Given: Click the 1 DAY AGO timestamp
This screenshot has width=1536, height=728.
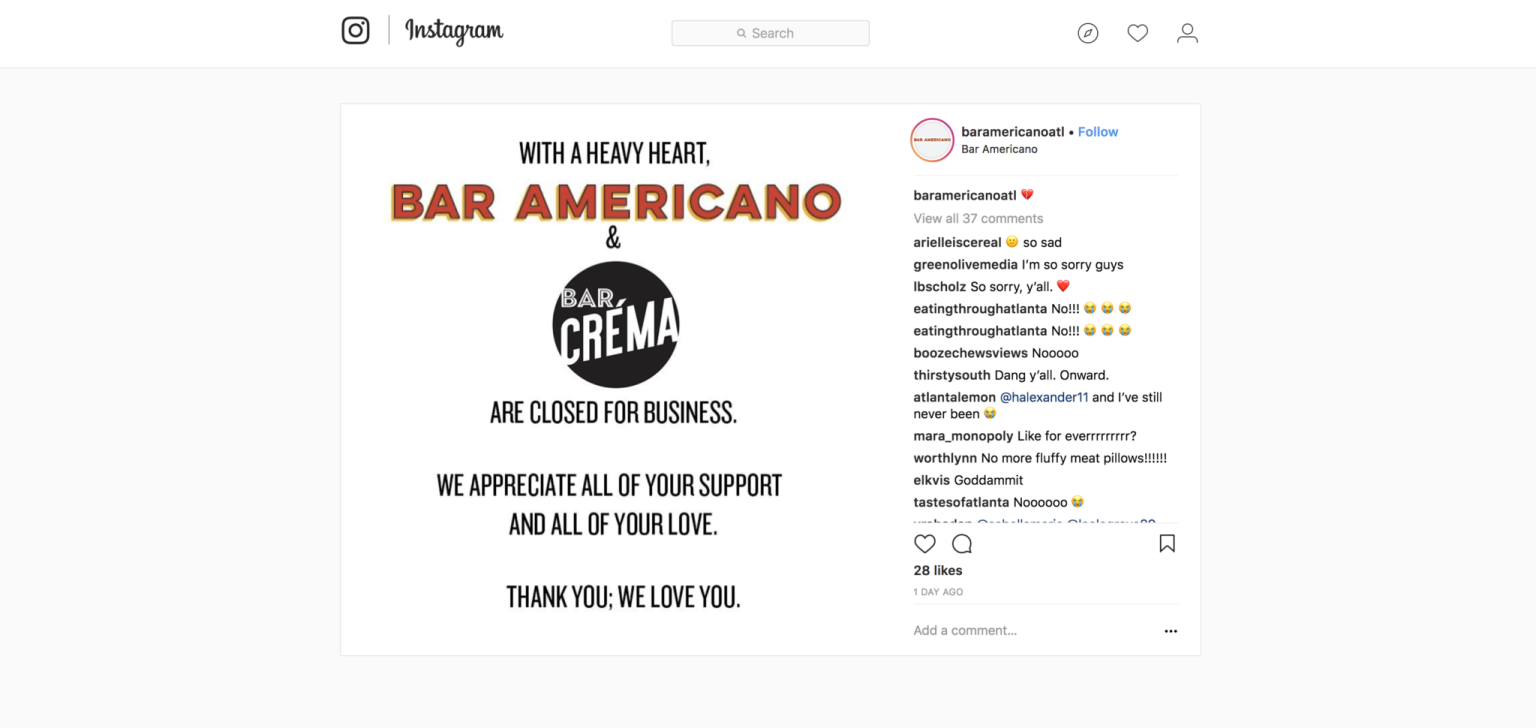Looking at the screenshot, I should (938, 592).
